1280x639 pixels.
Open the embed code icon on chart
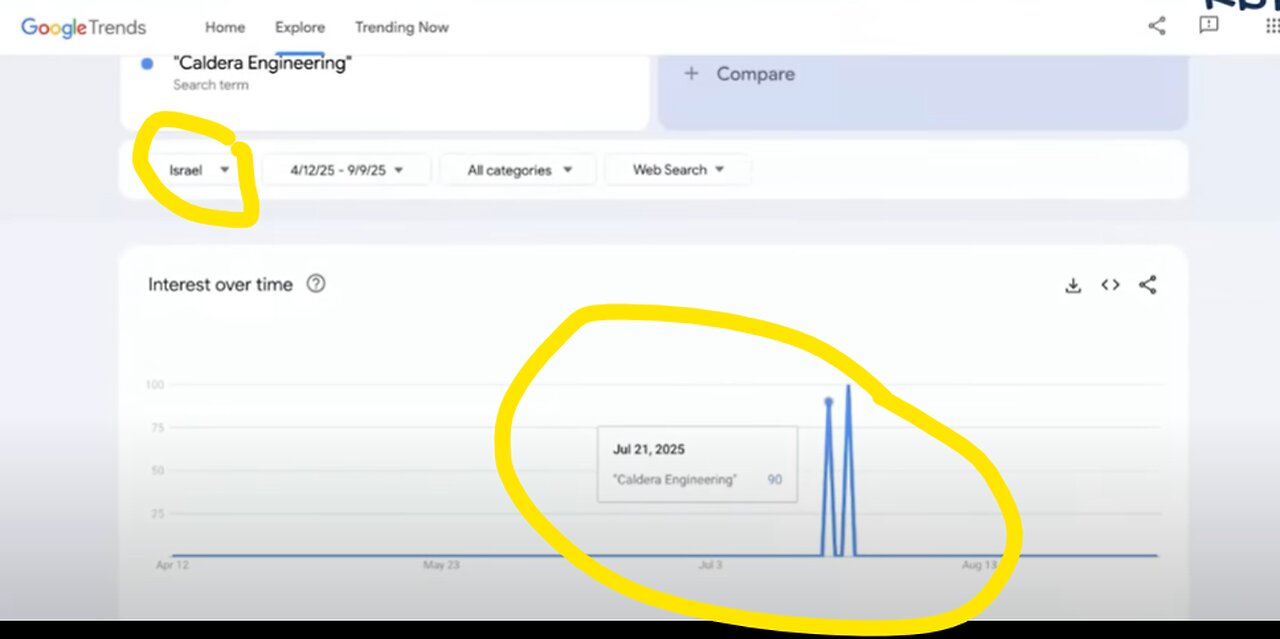[x=1110, y=285]
